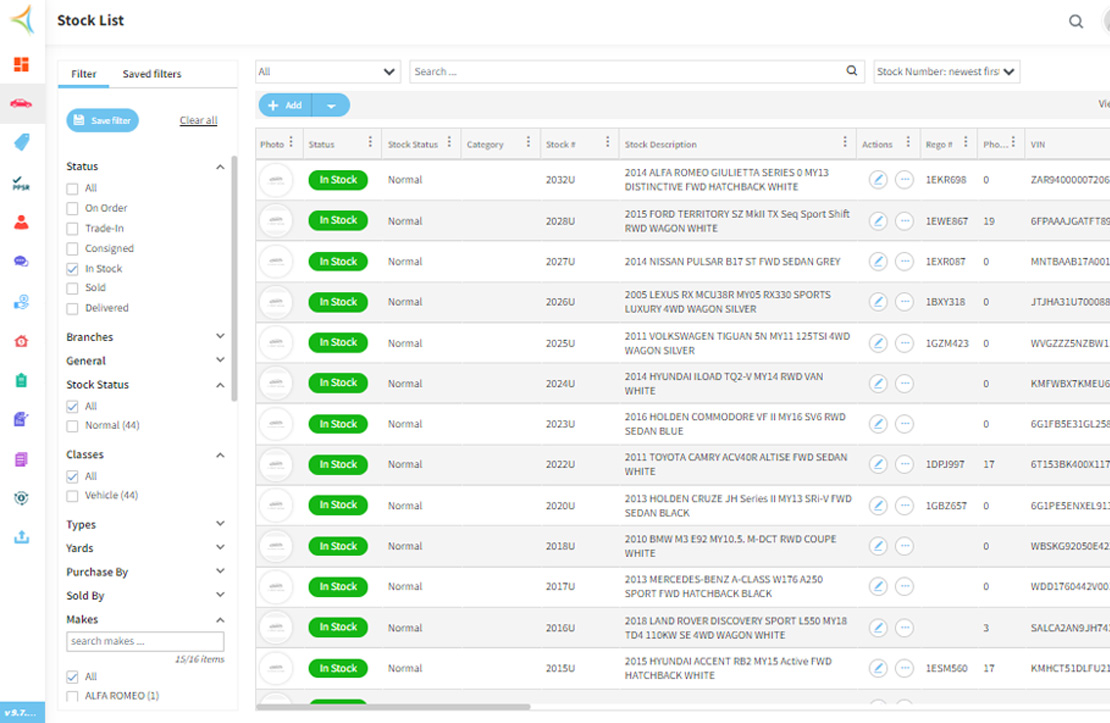This screenshot has height=723, width=1110.
Task: Click the version label at sidebar bottom
Action: tap(21, 712)
